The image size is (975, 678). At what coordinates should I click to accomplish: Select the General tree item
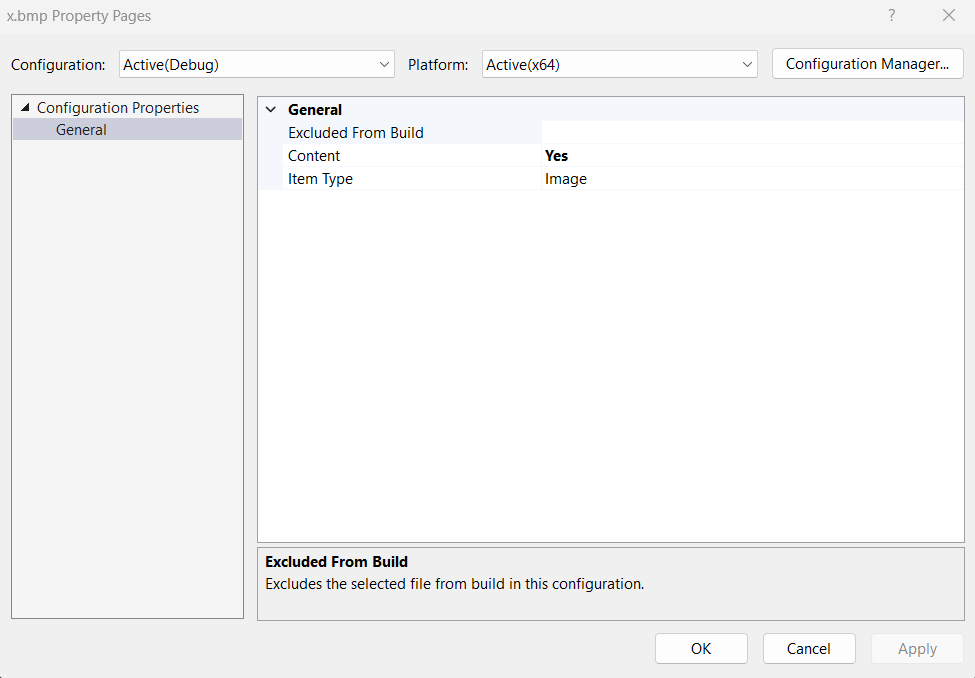81,130
